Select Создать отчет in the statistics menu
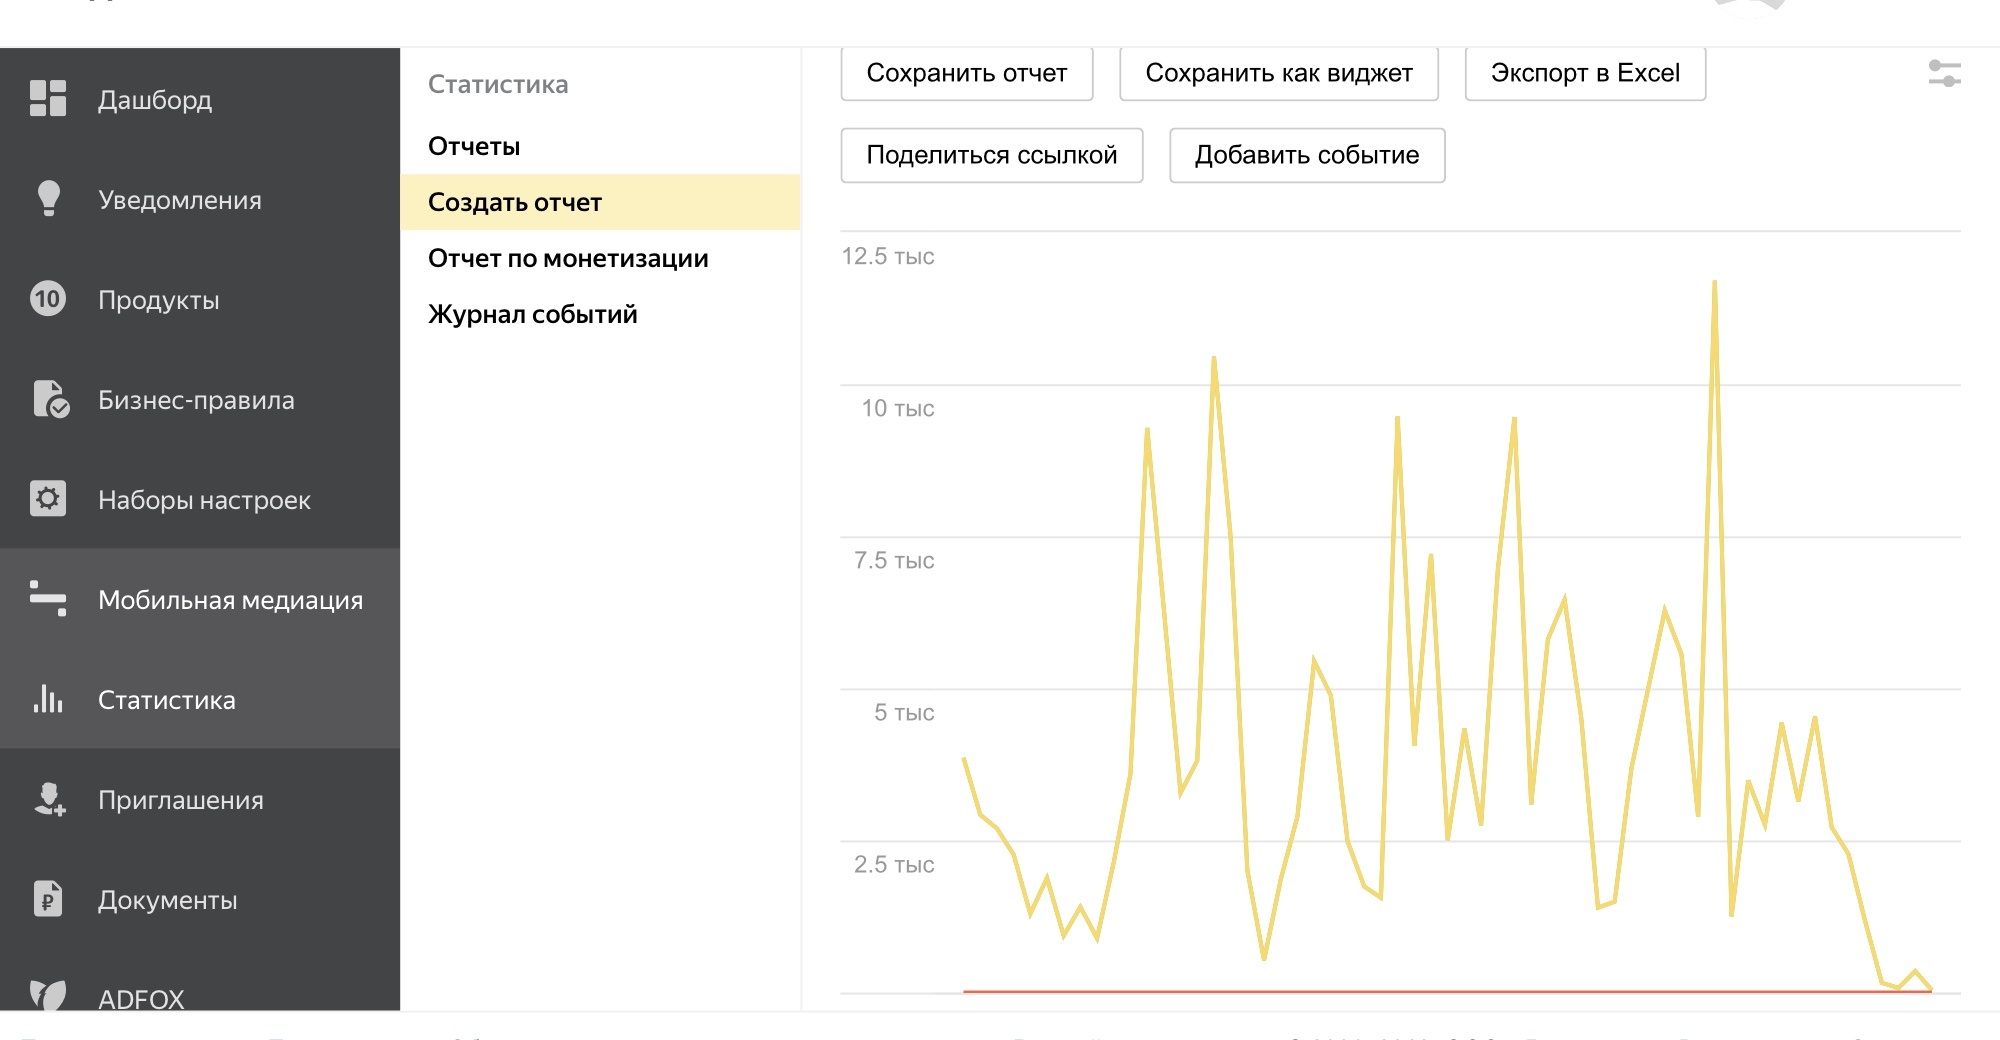Screen dimensions: 2000x1040 (x=515, y=202)
